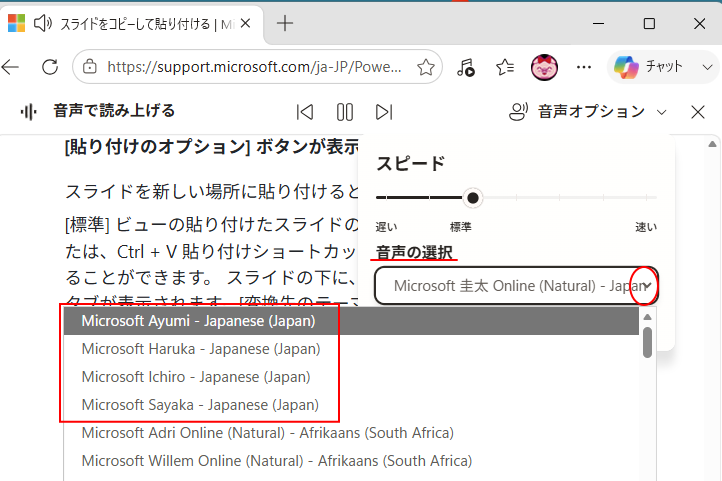Open the Settings and more ellipsis menu
This screenshot has height=481, width=722.
pos(584,67)
